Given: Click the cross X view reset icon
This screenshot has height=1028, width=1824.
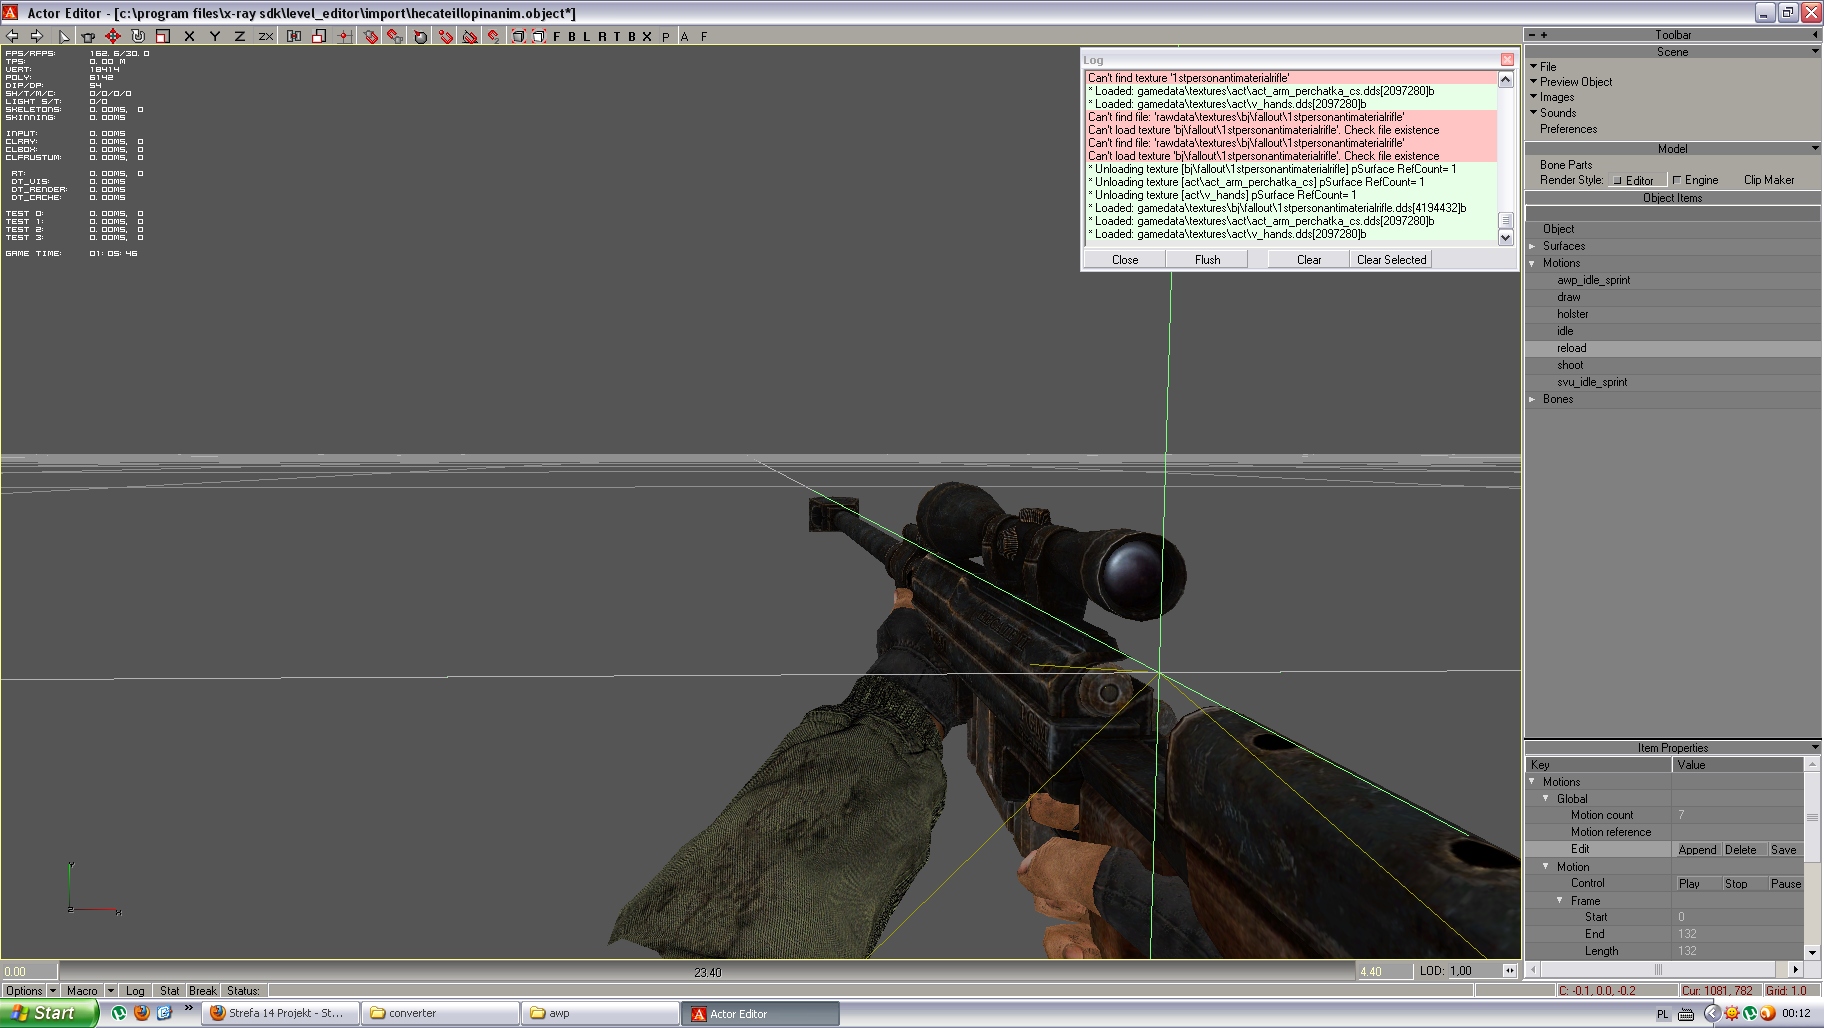Looking at the screenshot, I should click(647, 36).
